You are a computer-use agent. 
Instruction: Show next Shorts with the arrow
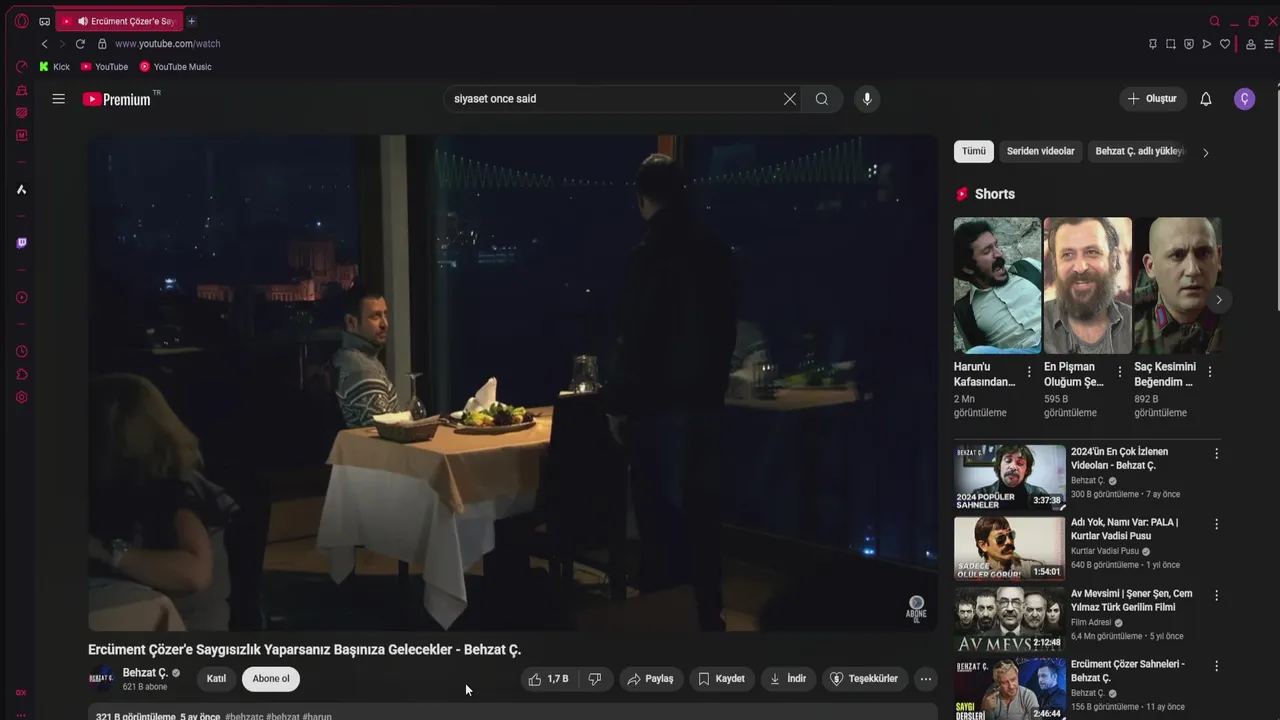tap(1218, 300)
